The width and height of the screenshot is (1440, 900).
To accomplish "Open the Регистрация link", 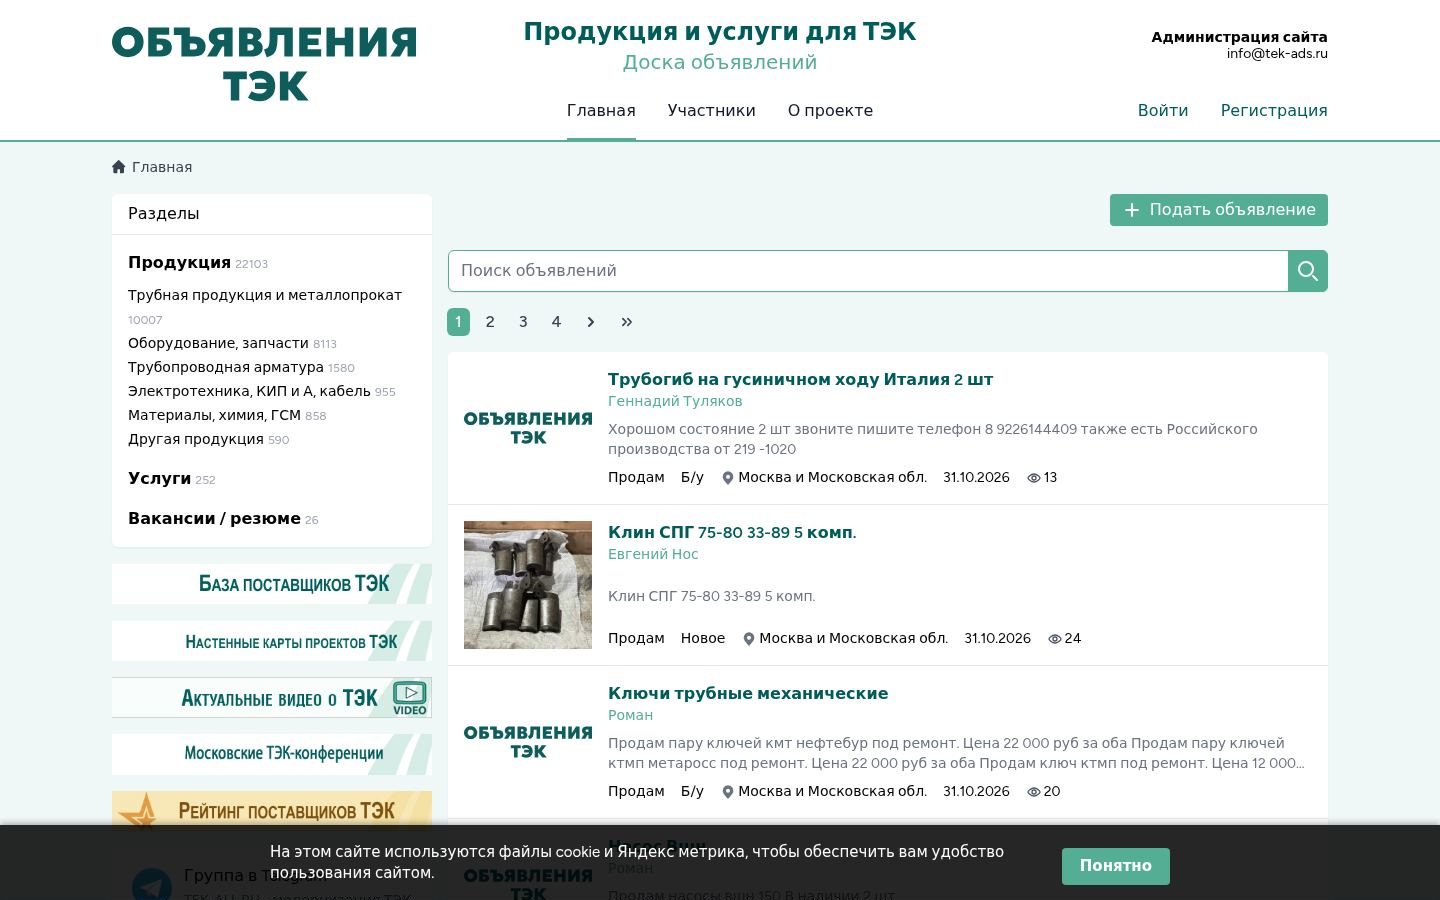I will click(x=1274, y=111).
